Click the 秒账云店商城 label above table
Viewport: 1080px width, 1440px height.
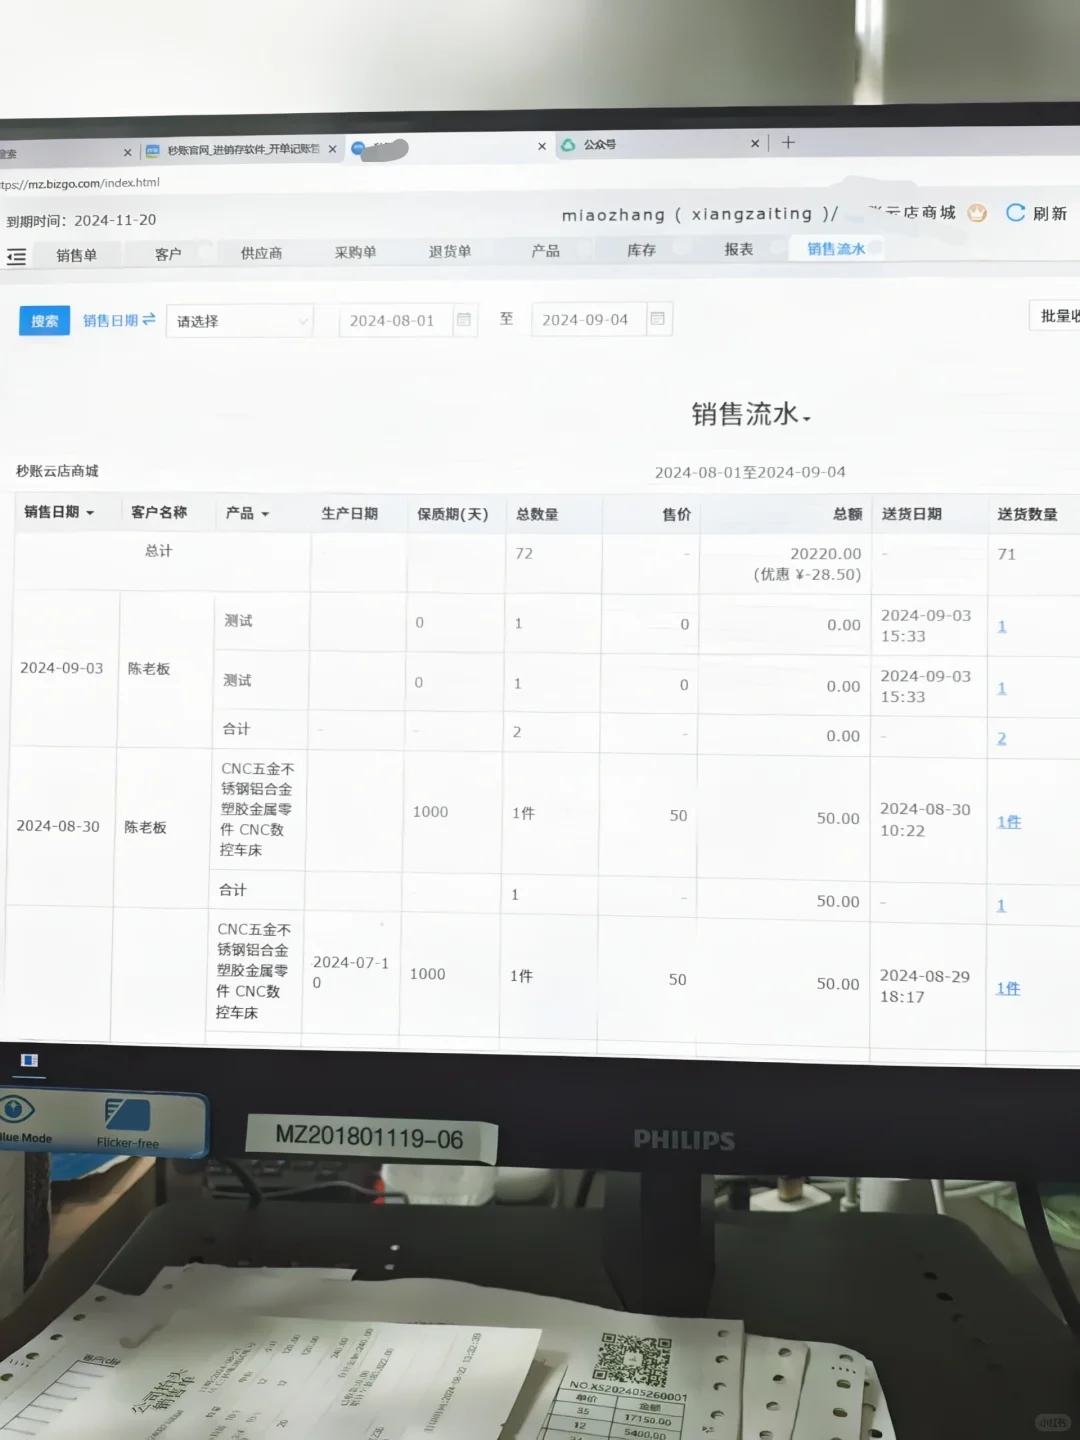click(x=57, y=471)
